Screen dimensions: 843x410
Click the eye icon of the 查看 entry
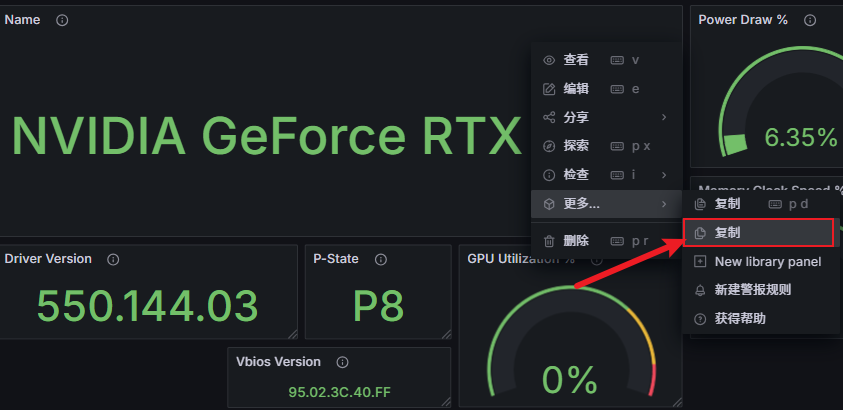[549, 60]
